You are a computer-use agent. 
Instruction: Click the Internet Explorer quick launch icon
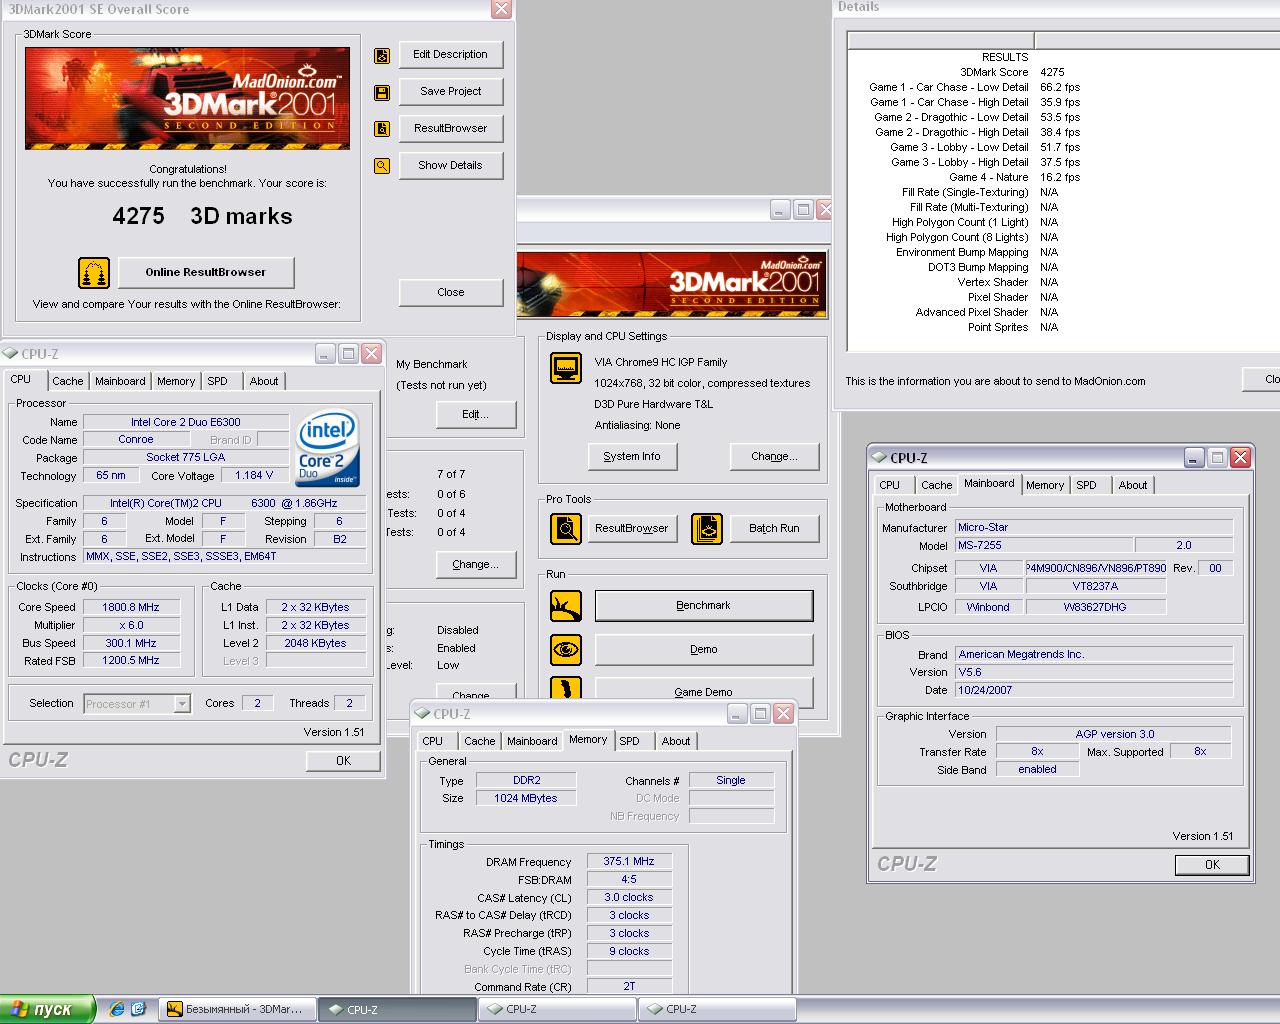(x=117, y=1009)
